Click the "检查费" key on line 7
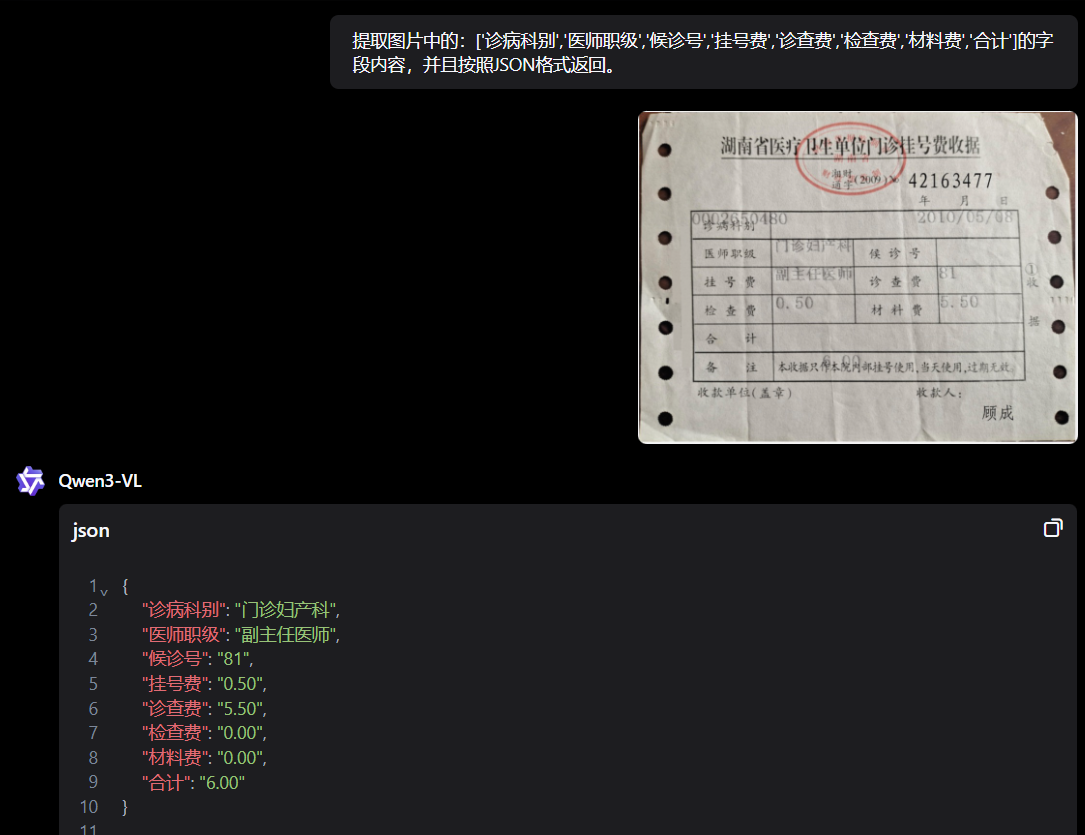This screenshot has height=835, width=1085. [x=174, y=733]
